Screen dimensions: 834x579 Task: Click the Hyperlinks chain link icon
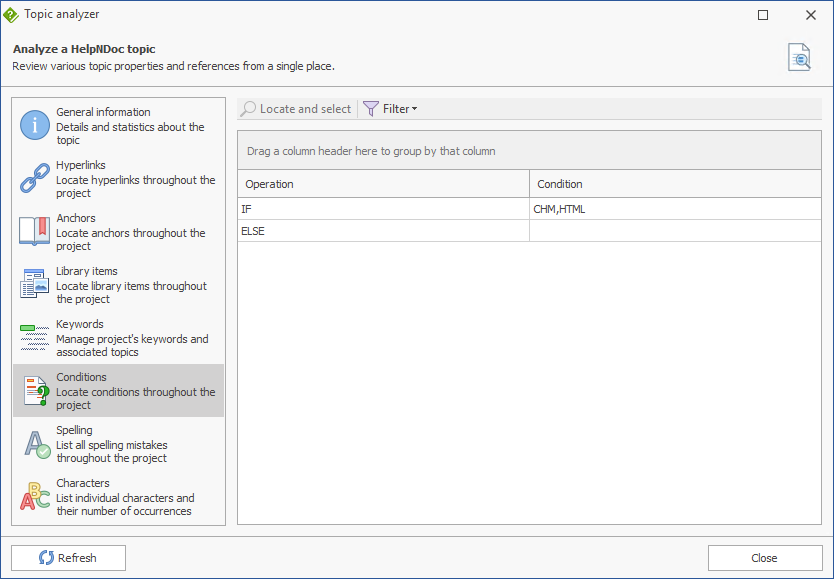click(35, 178)
